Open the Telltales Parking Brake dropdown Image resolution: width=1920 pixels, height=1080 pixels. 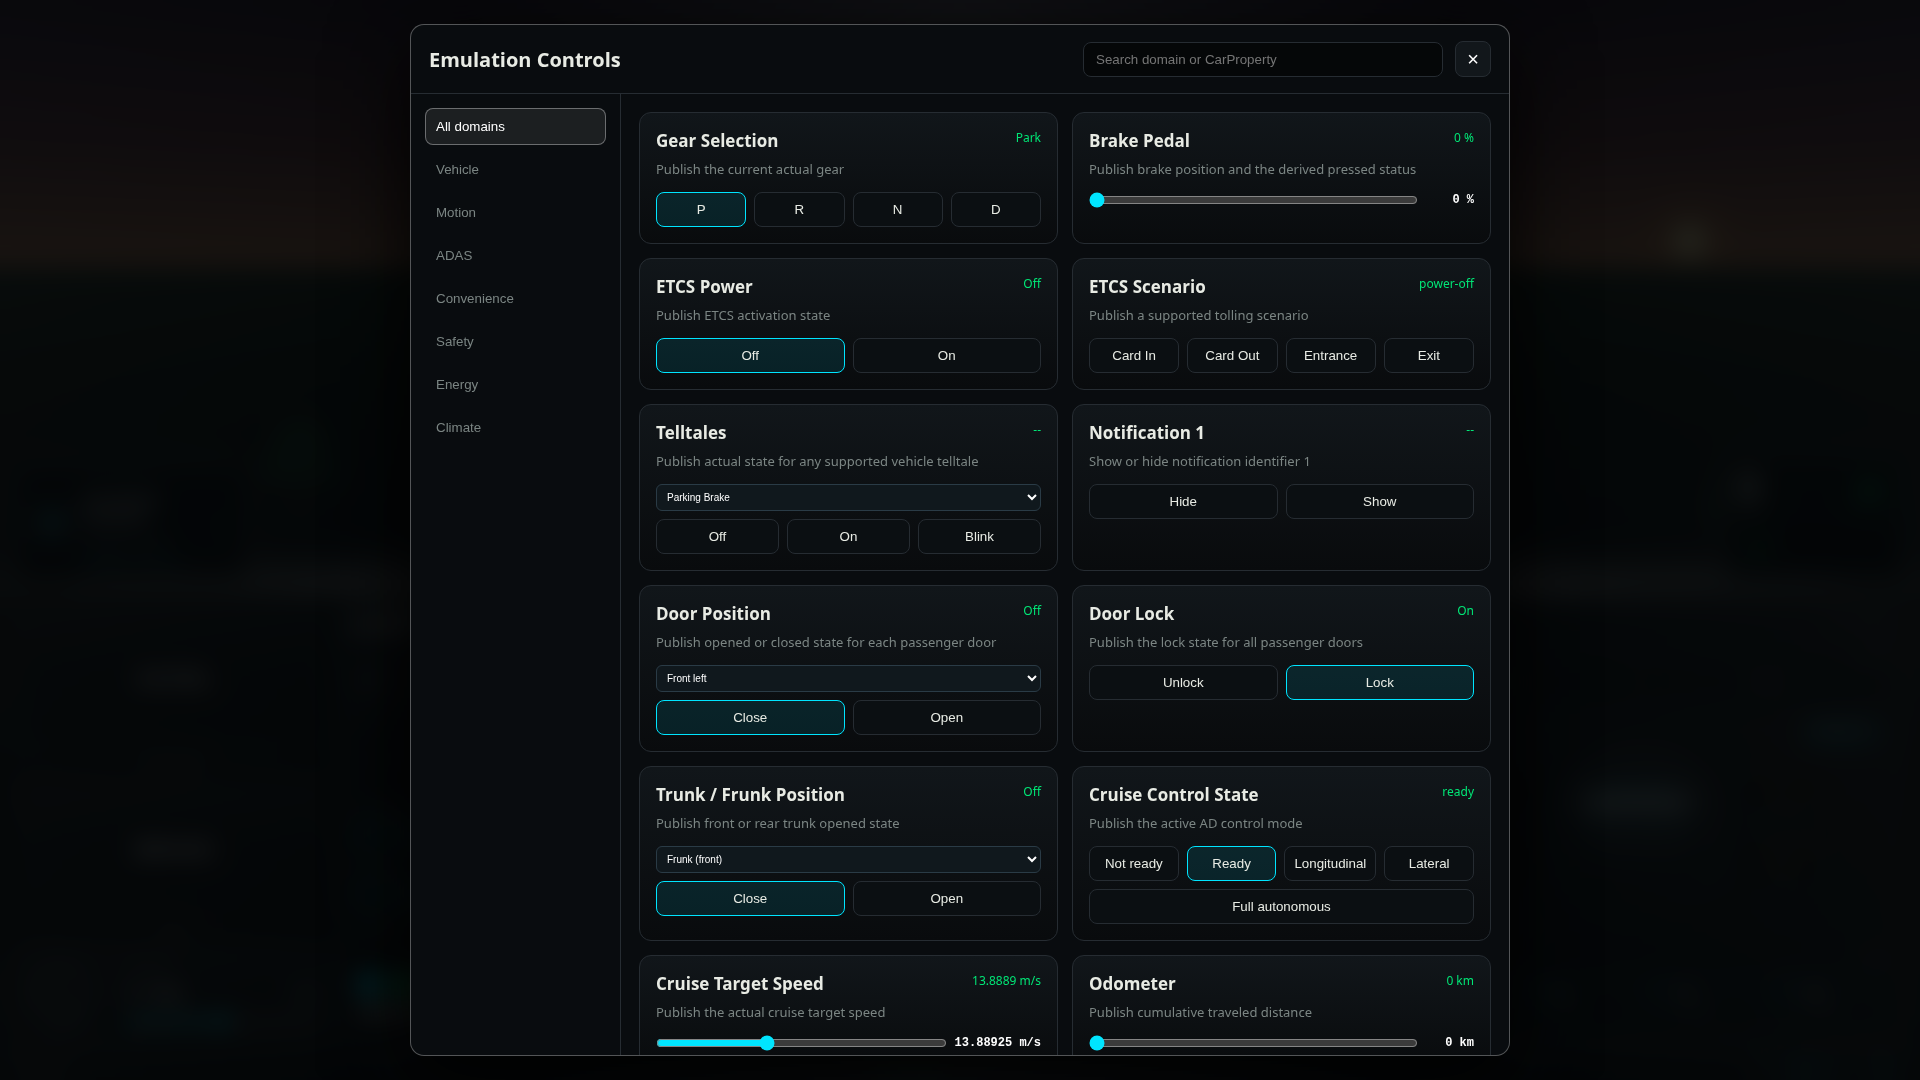click(848, 497)
